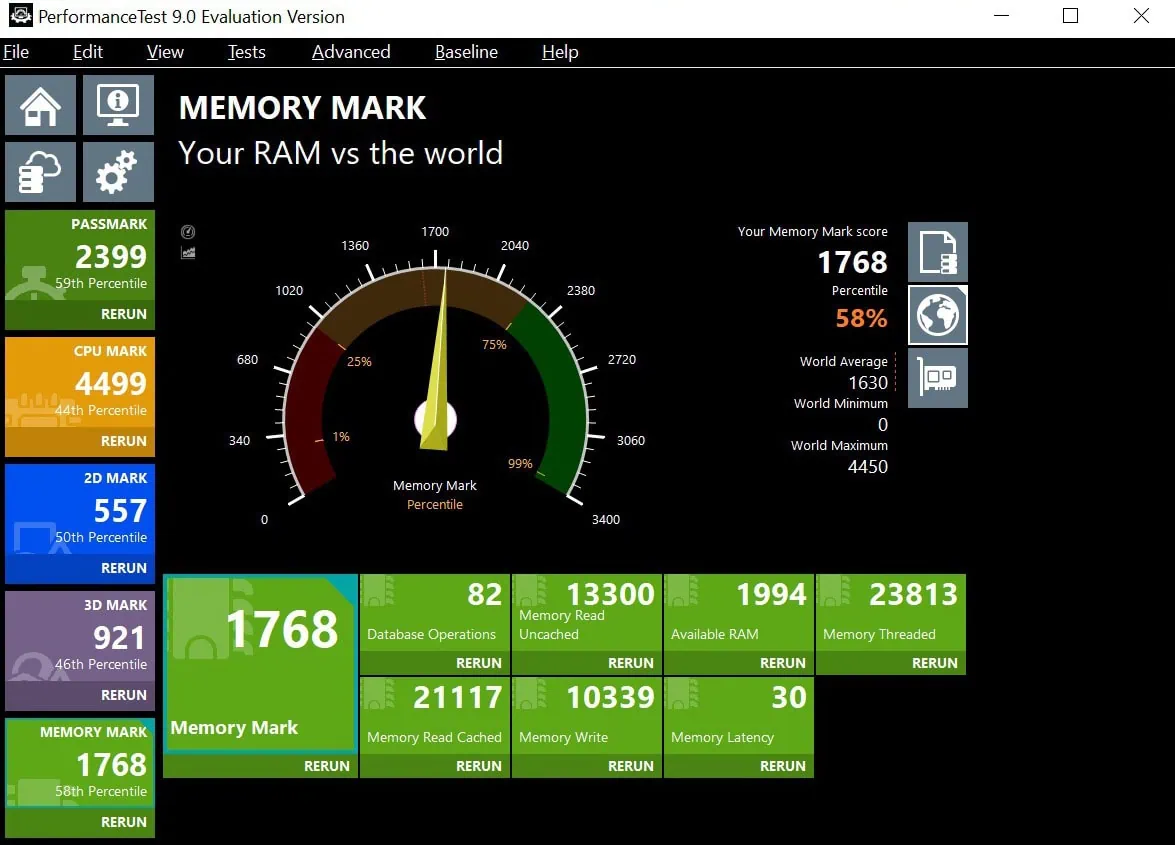Click the PassMark overall score tile
Image resolution: width=1175 pixels, height=845 pixels.
click(80, 256)
